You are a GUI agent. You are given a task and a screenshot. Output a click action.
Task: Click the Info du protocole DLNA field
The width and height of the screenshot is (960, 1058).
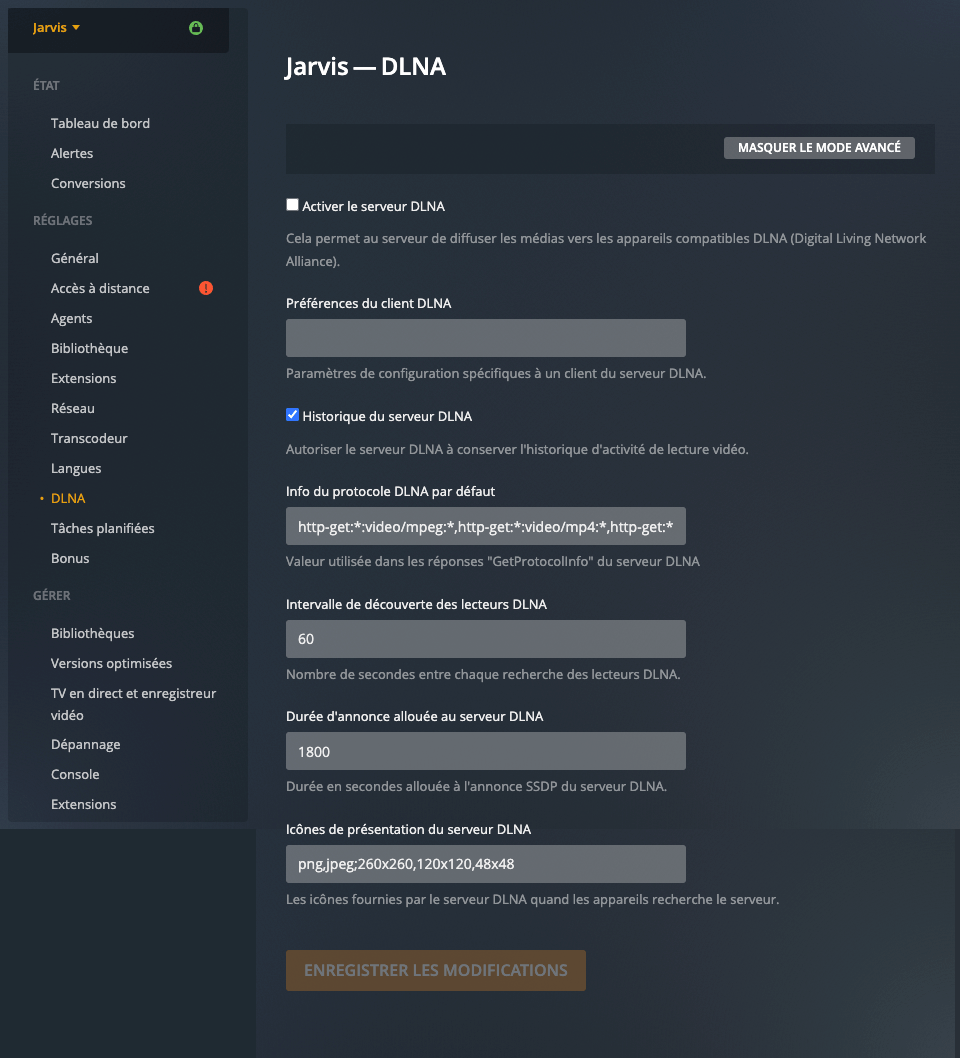[x=485, y=526]
